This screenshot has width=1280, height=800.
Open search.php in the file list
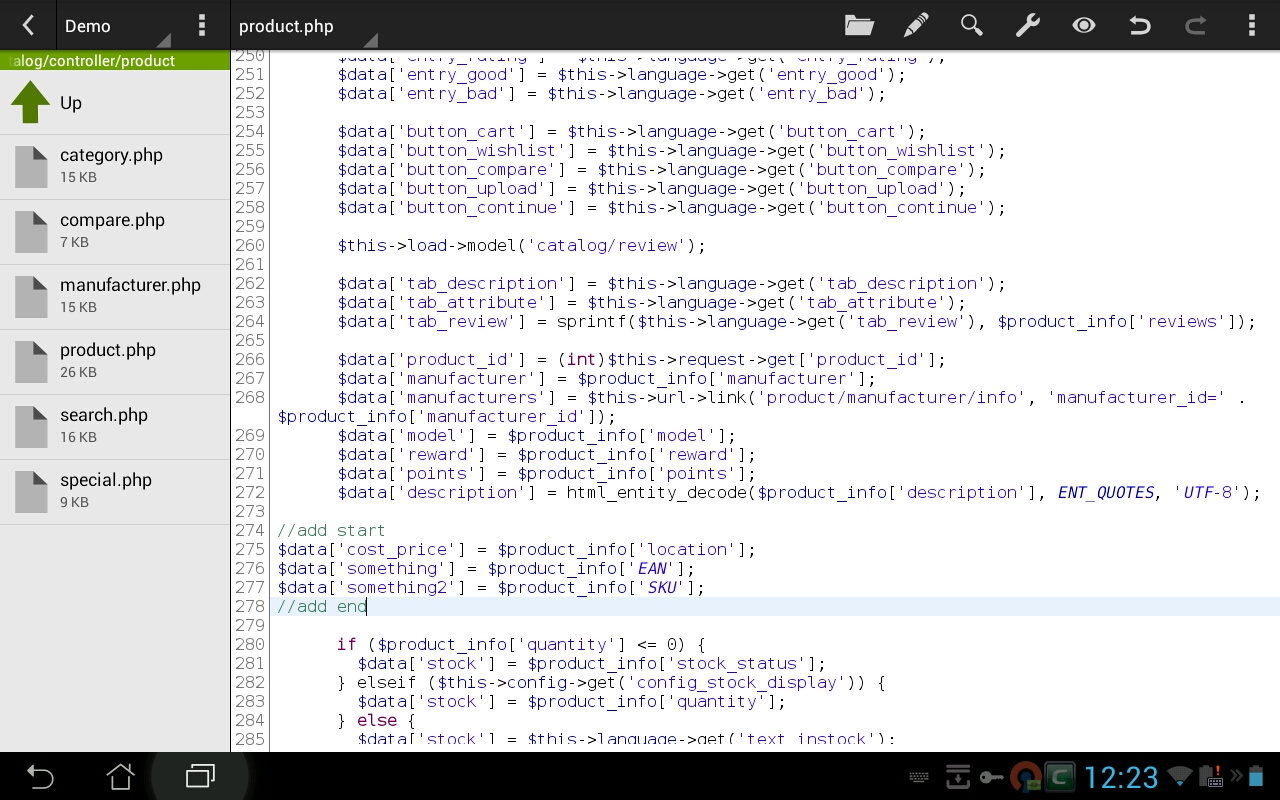tap(115, 427)
